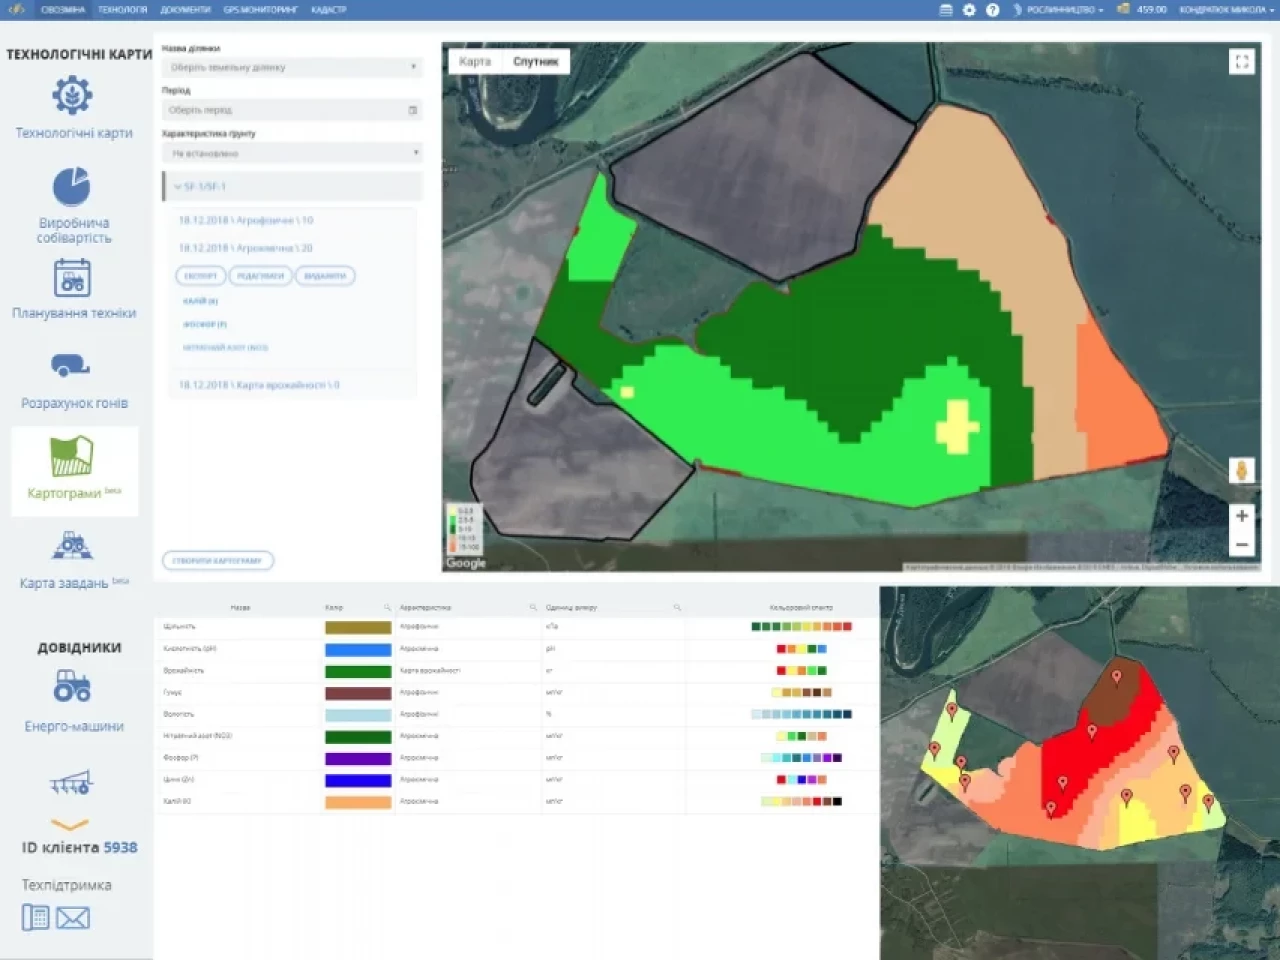Open the Назва ділянки dropdown
Image resolution: width=1280 pixels, height=960 pixels.
[292, 68]
